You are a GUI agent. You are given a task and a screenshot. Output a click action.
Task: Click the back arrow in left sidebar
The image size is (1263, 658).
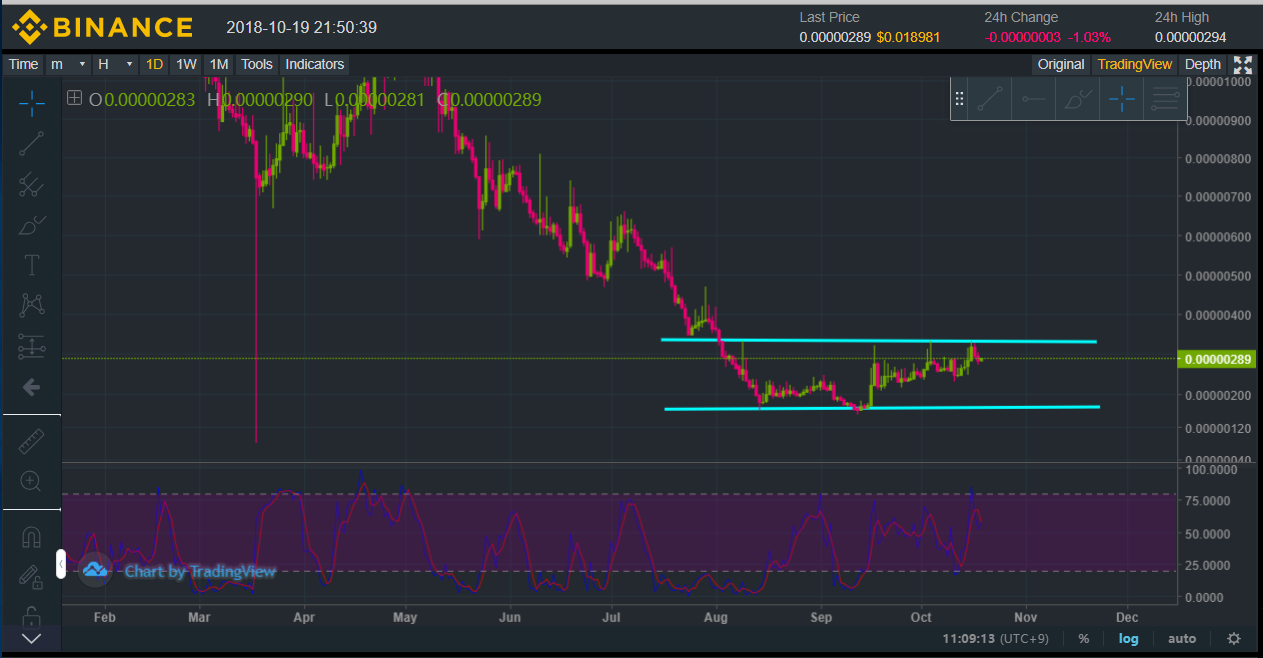coord(31,387)
